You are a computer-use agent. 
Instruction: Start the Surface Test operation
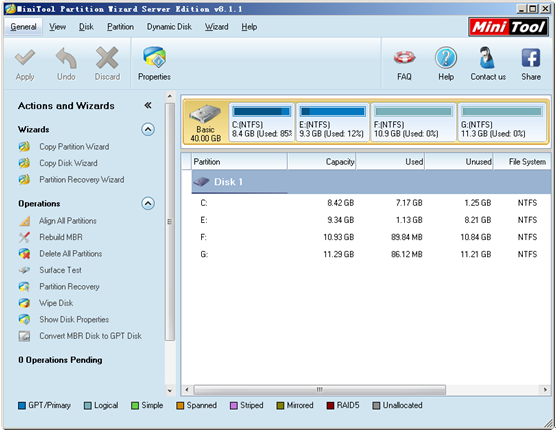tap(60, 270)
